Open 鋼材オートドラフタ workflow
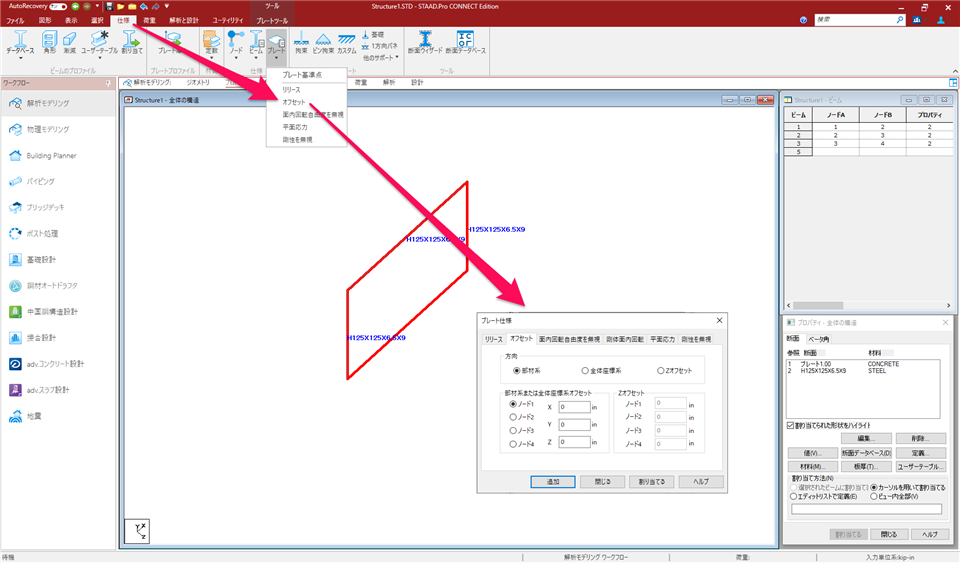The image size is (960, 563). (58, 286)
